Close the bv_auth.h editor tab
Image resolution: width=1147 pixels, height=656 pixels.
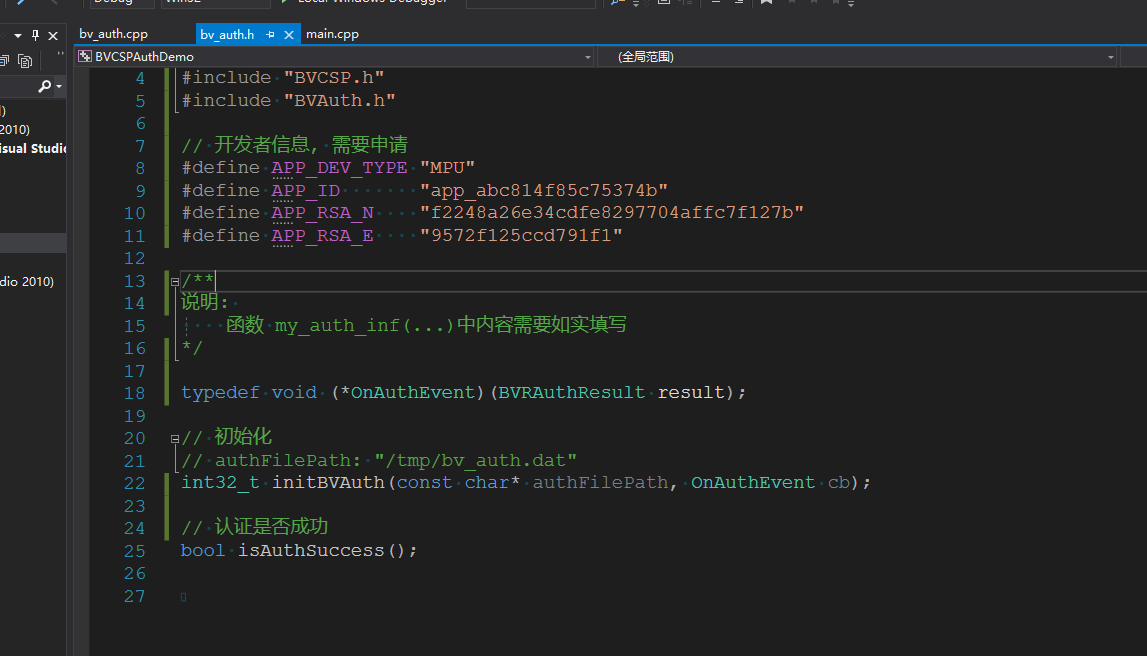(289, 35)
